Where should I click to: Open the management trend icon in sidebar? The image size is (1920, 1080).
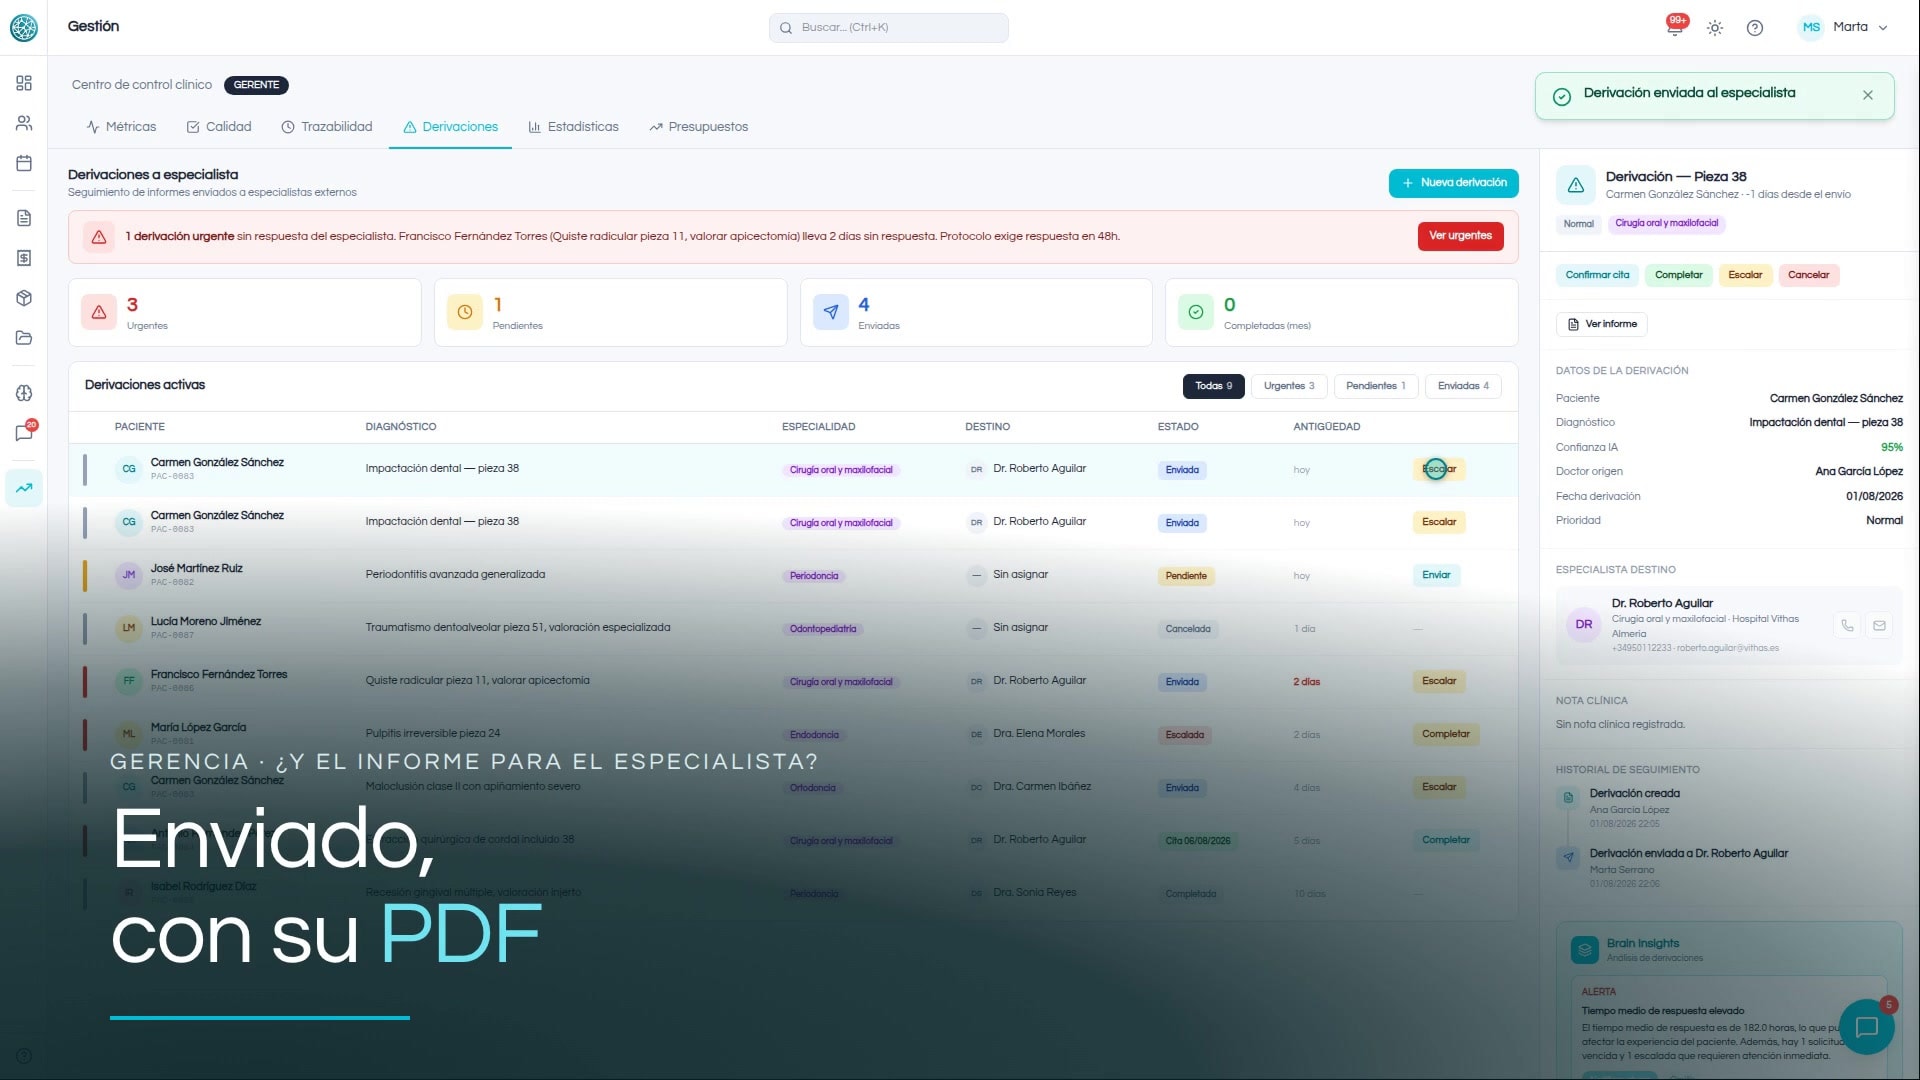(24, 488)
